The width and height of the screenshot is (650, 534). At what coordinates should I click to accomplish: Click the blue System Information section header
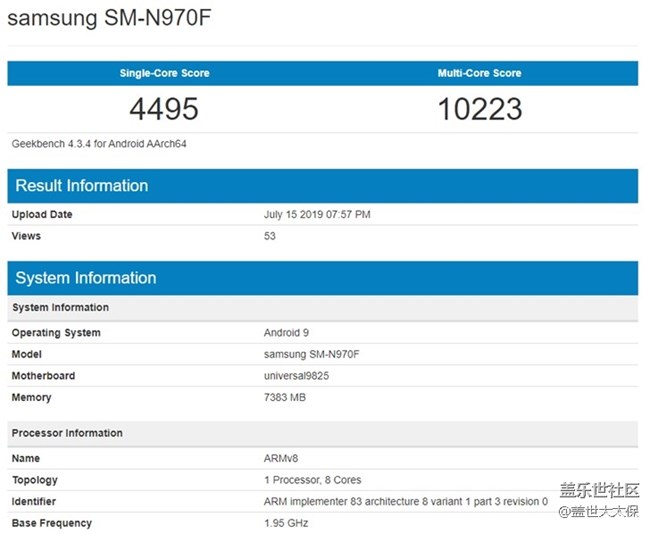[x=323, y=278]
